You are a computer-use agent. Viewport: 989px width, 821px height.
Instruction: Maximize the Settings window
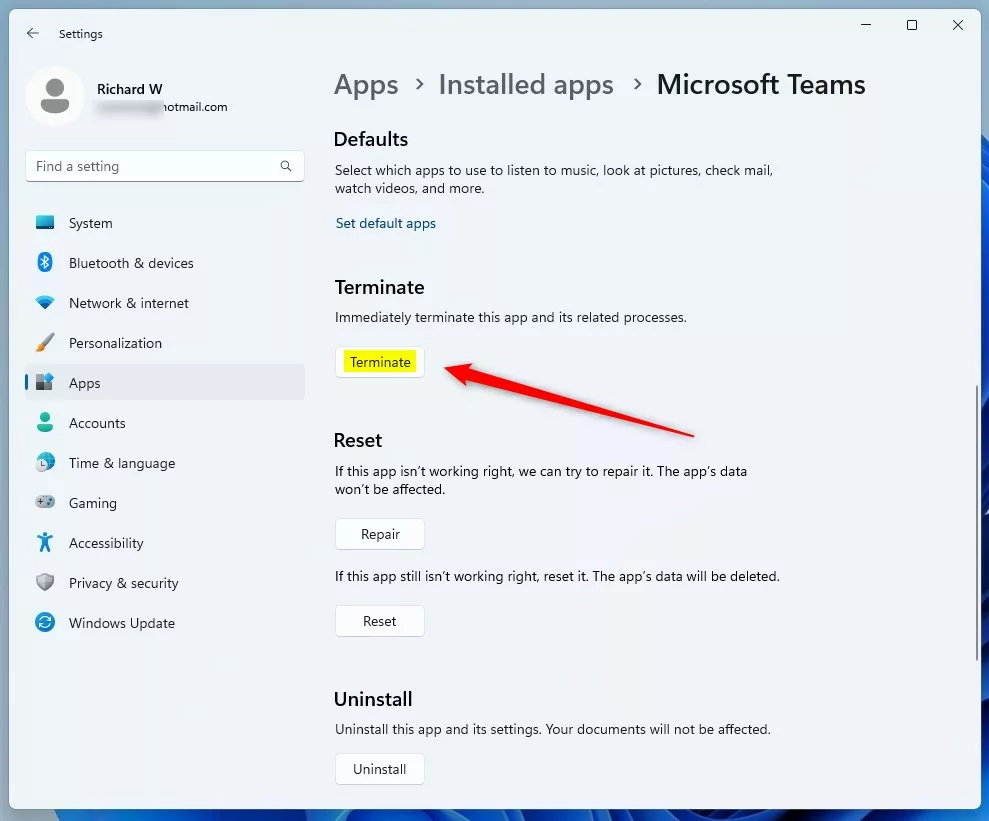point(912,25)
